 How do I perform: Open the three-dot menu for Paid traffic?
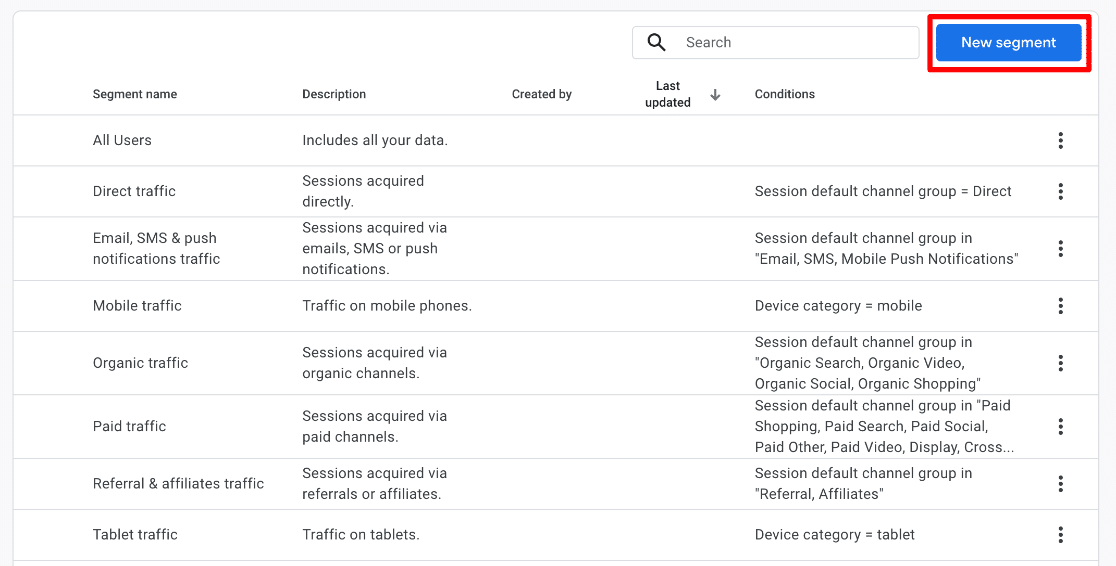(x=1060, y=426)
